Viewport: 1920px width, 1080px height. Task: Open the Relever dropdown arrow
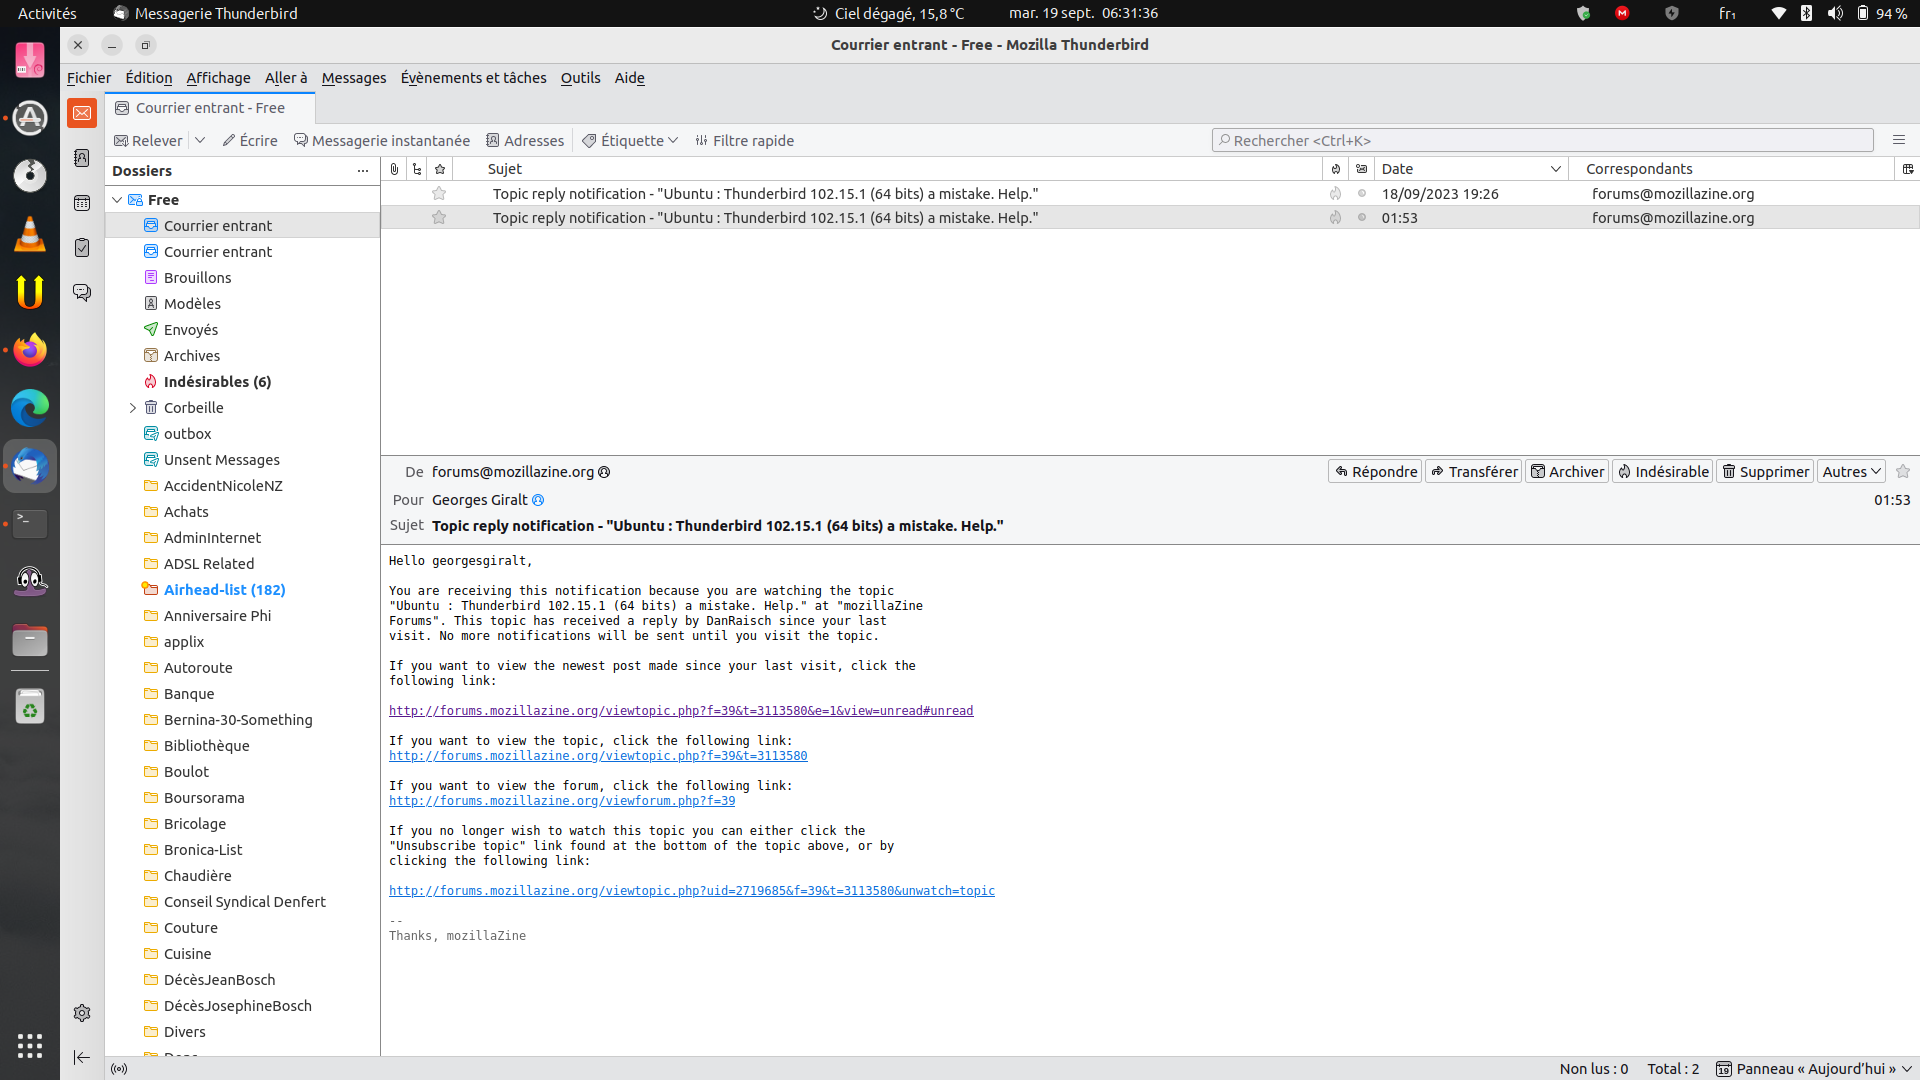click(x=200, y=141)
